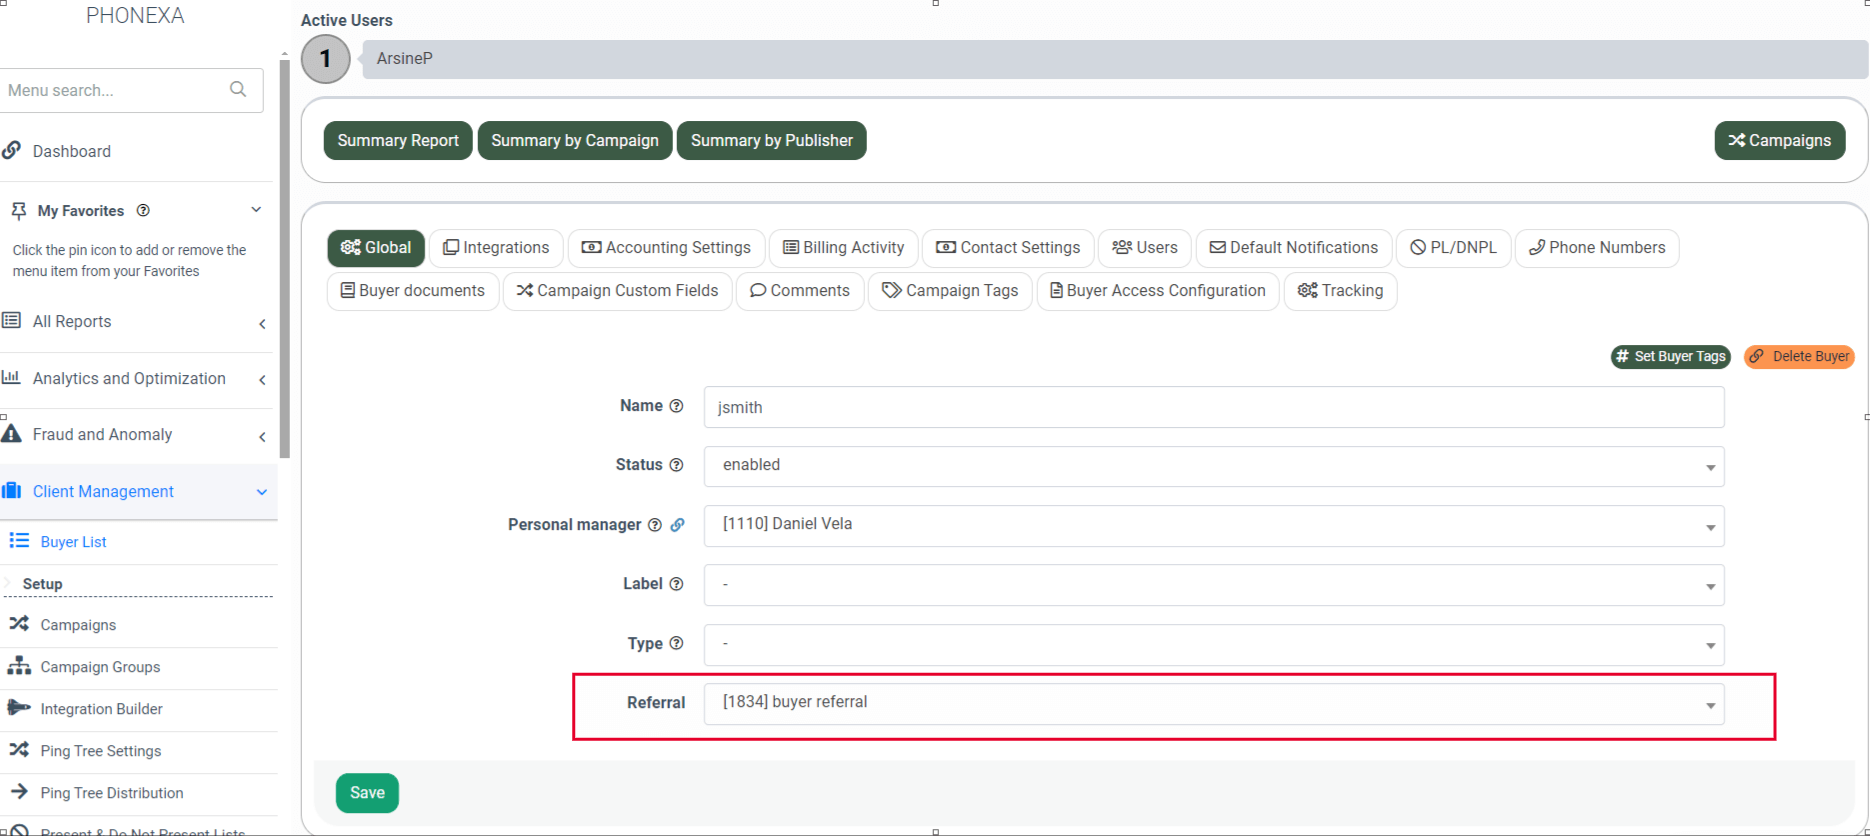Switch to the Integrations tab
The width and height of the screenshot is (1870, 836).
point(496,248)
